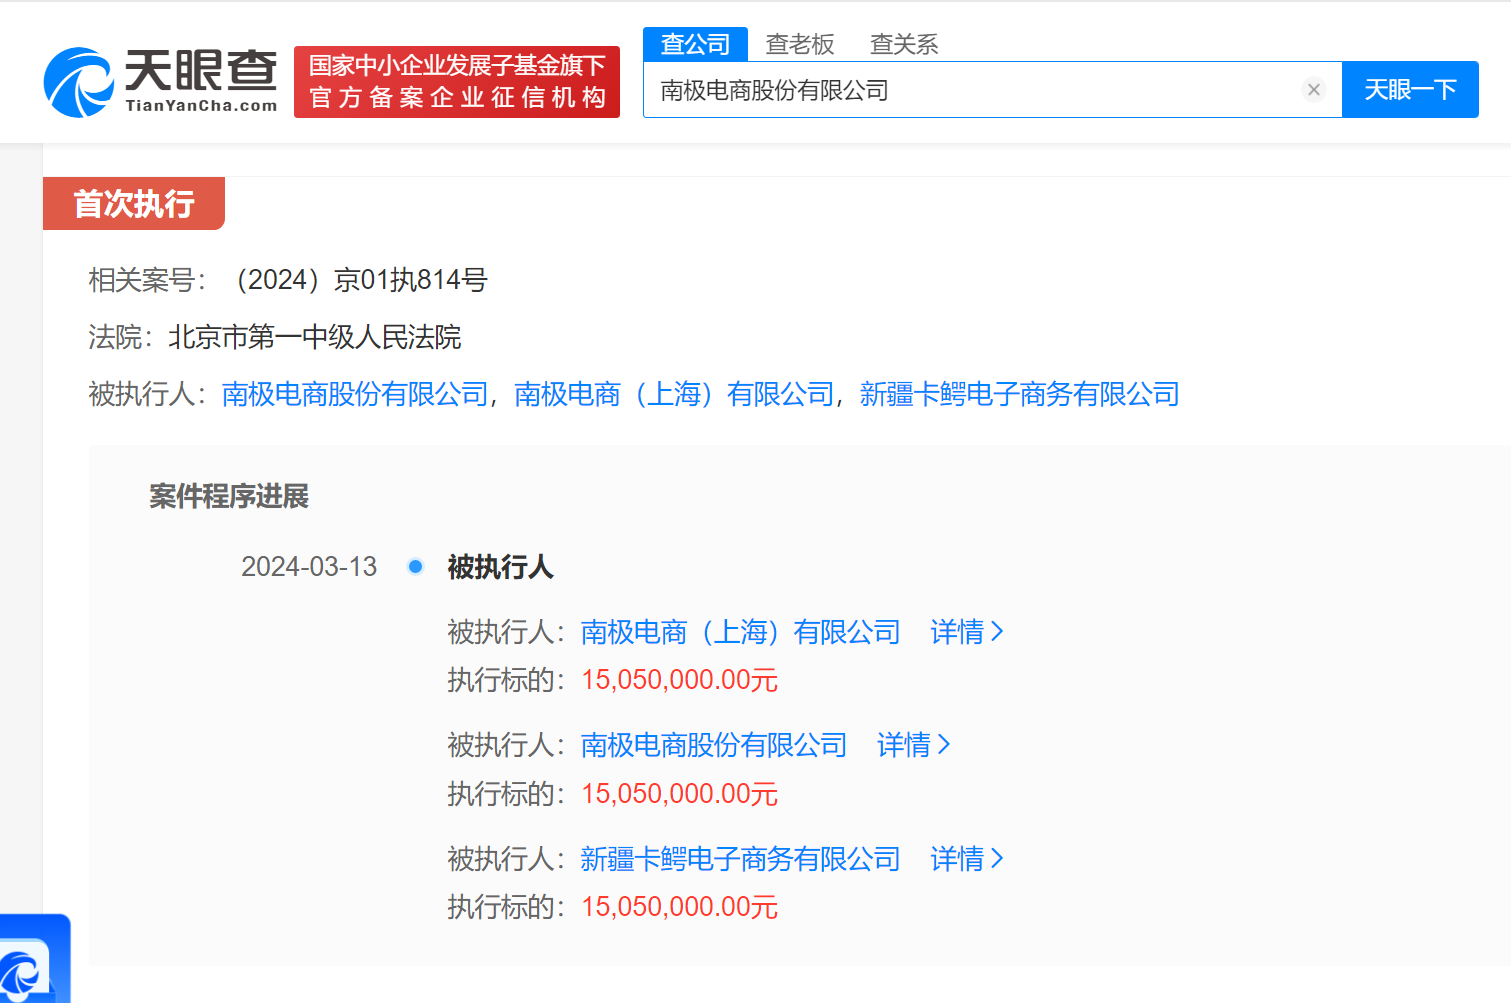This screenshot has height=1003, width=1511.
Task: Click 15,050,000.00元 under 南极电商（上海）有限公司
Action: [679, 680]
